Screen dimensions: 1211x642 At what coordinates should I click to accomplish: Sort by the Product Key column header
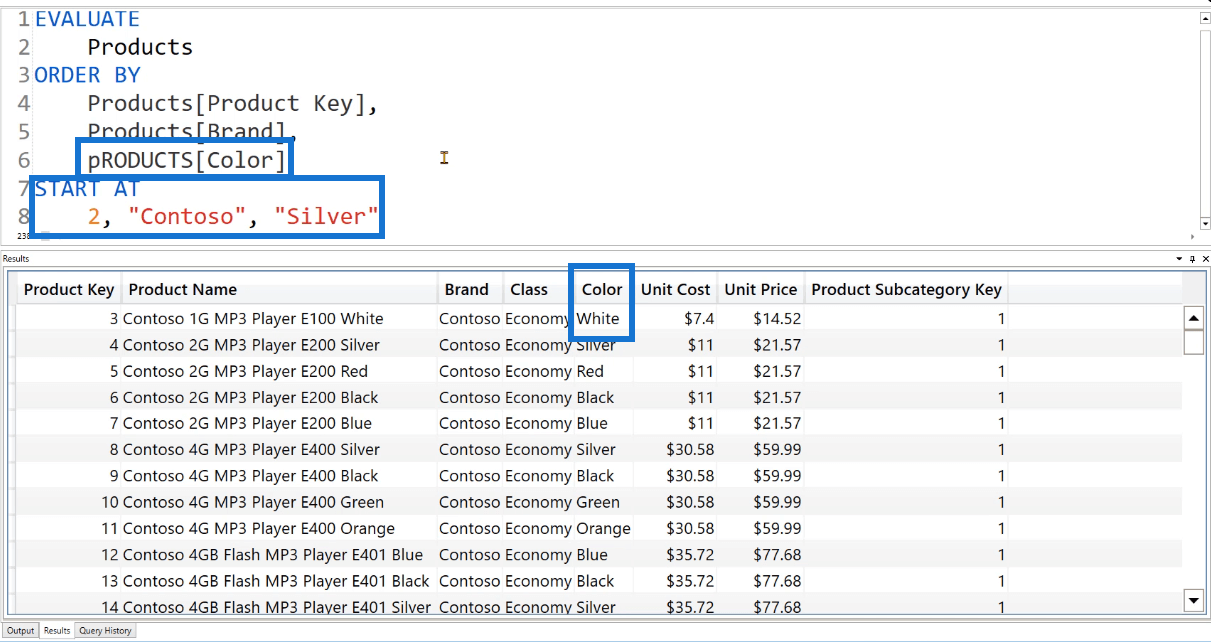coord(69,289)
